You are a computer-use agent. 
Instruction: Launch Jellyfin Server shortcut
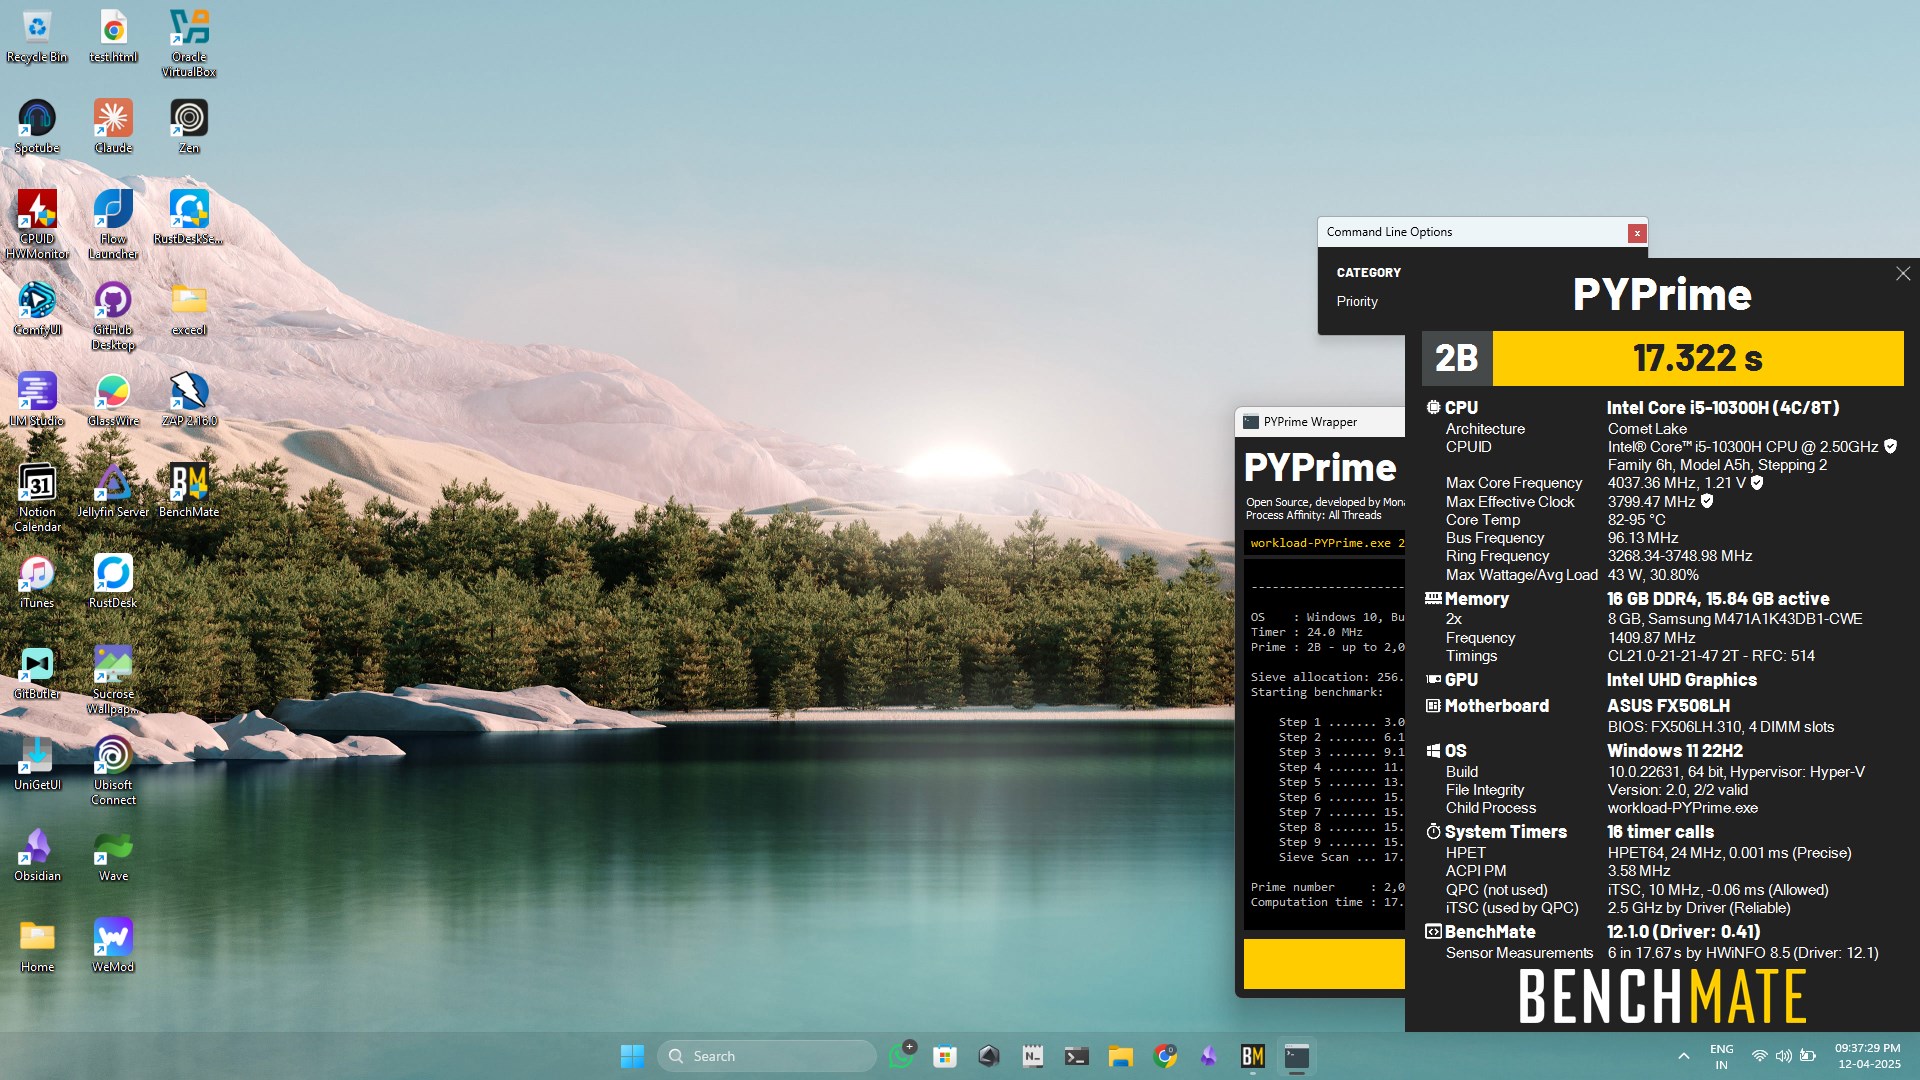(x=113, y=491)
